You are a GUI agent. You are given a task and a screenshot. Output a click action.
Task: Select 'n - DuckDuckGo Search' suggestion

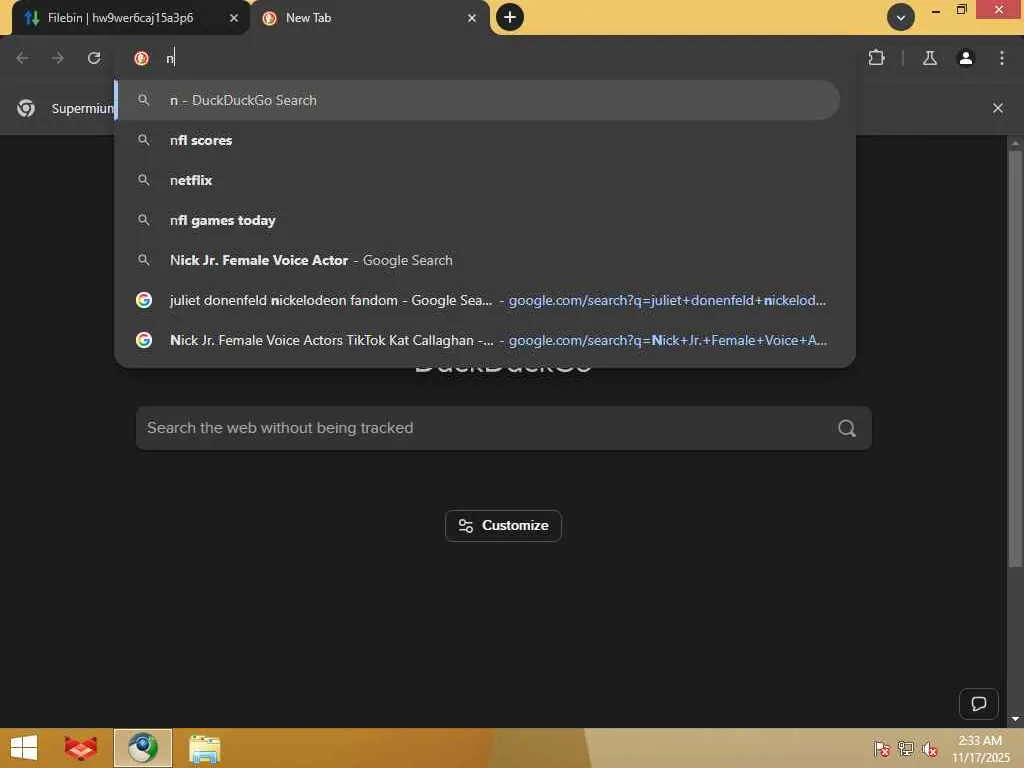coord(478,100)
